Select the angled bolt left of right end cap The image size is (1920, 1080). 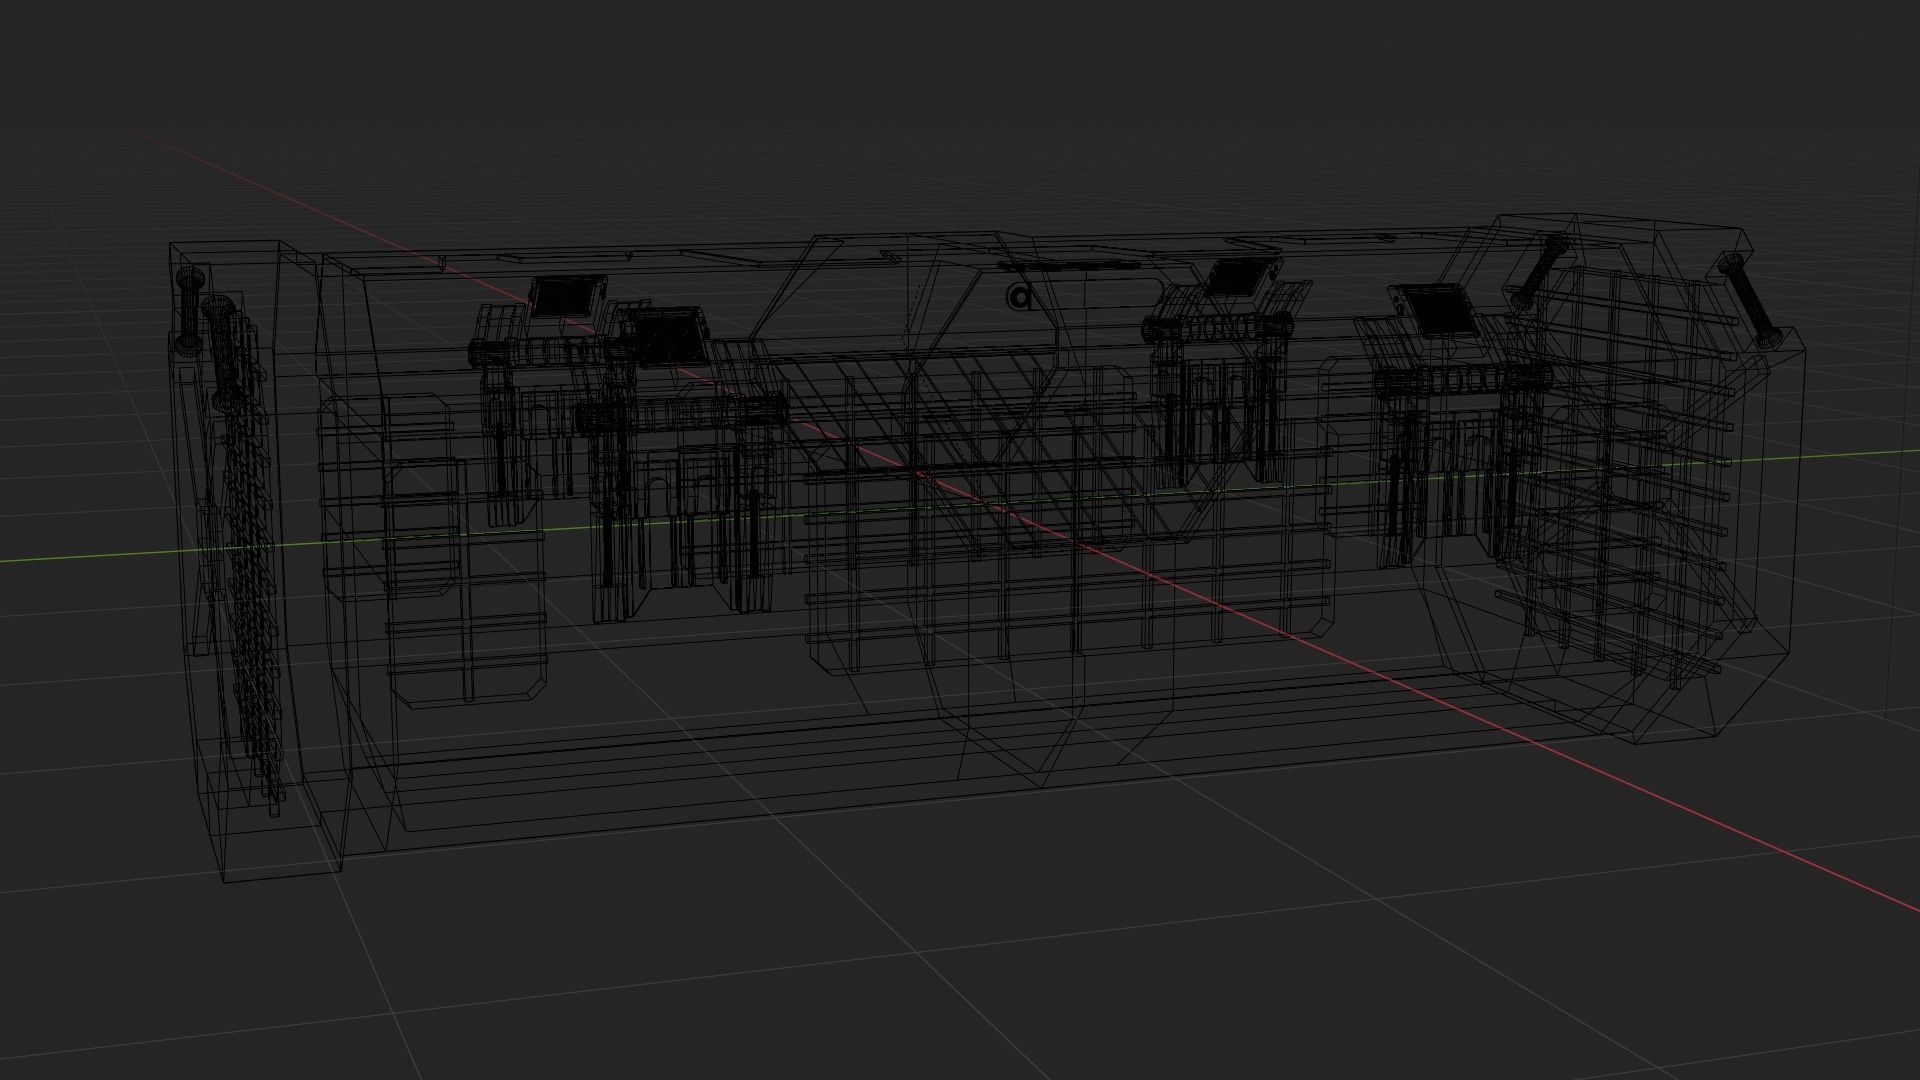pyautogui.click(x=1540, y=270)
